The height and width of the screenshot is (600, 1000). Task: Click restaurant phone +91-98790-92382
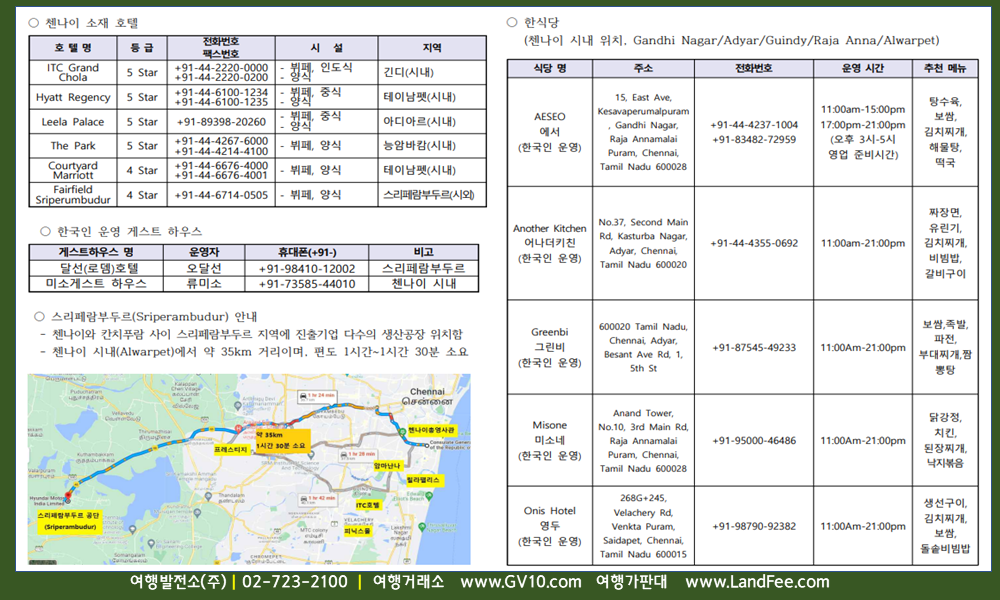click(x=754, y=526)
